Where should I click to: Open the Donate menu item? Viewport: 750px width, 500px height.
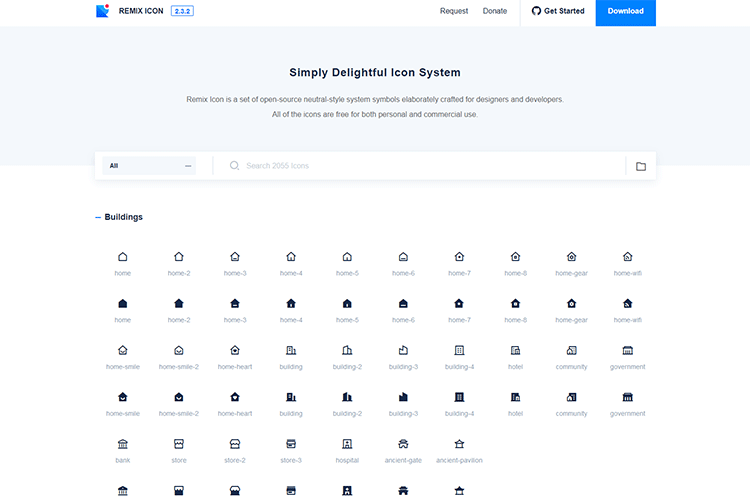pos(495,11)
